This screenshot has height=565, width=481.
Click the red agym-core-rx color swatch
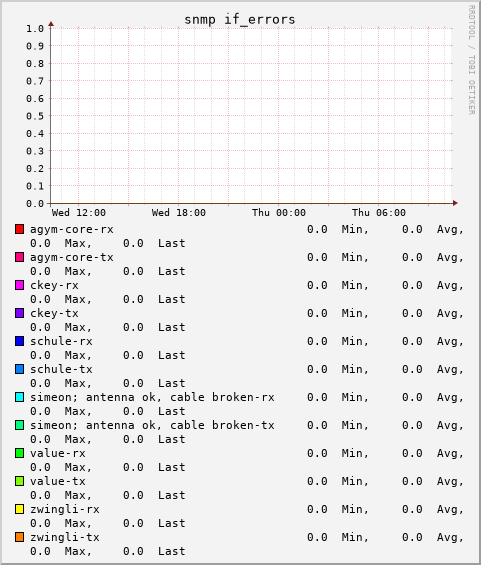coord(19,229)
